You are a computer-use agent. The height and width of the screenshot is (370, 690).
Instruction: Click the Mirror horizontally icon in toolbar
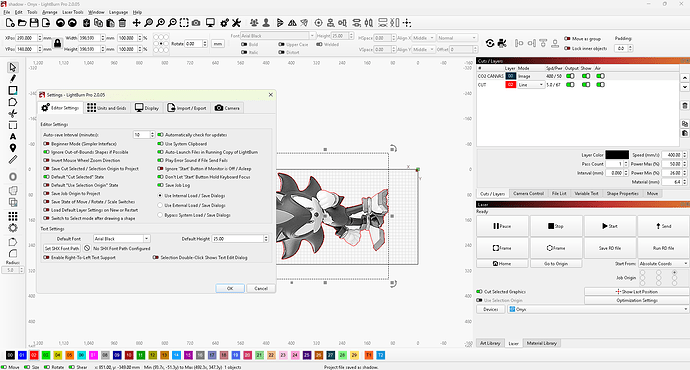click(x=292, y=23)
